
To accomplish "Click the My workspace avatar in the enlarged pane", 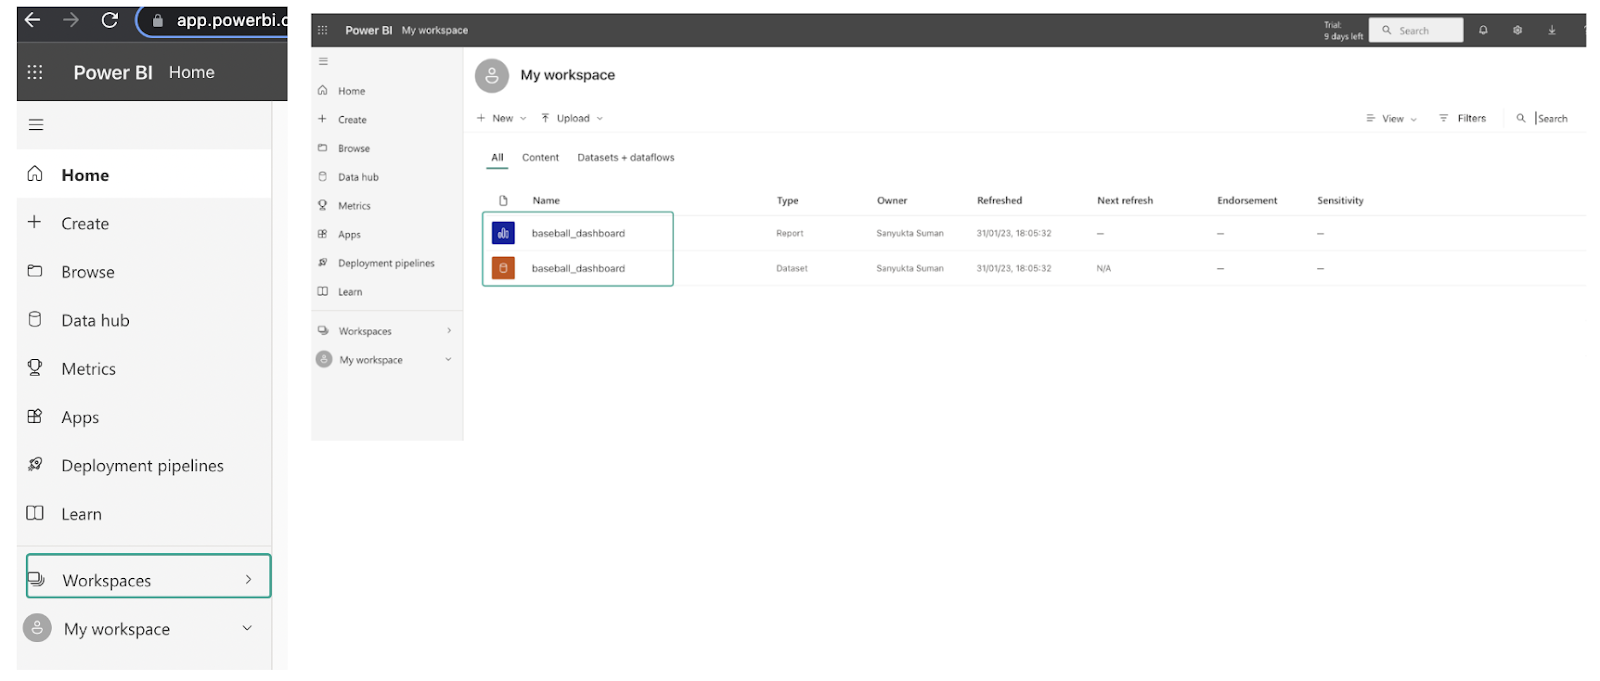I will (x=37, y=628).
